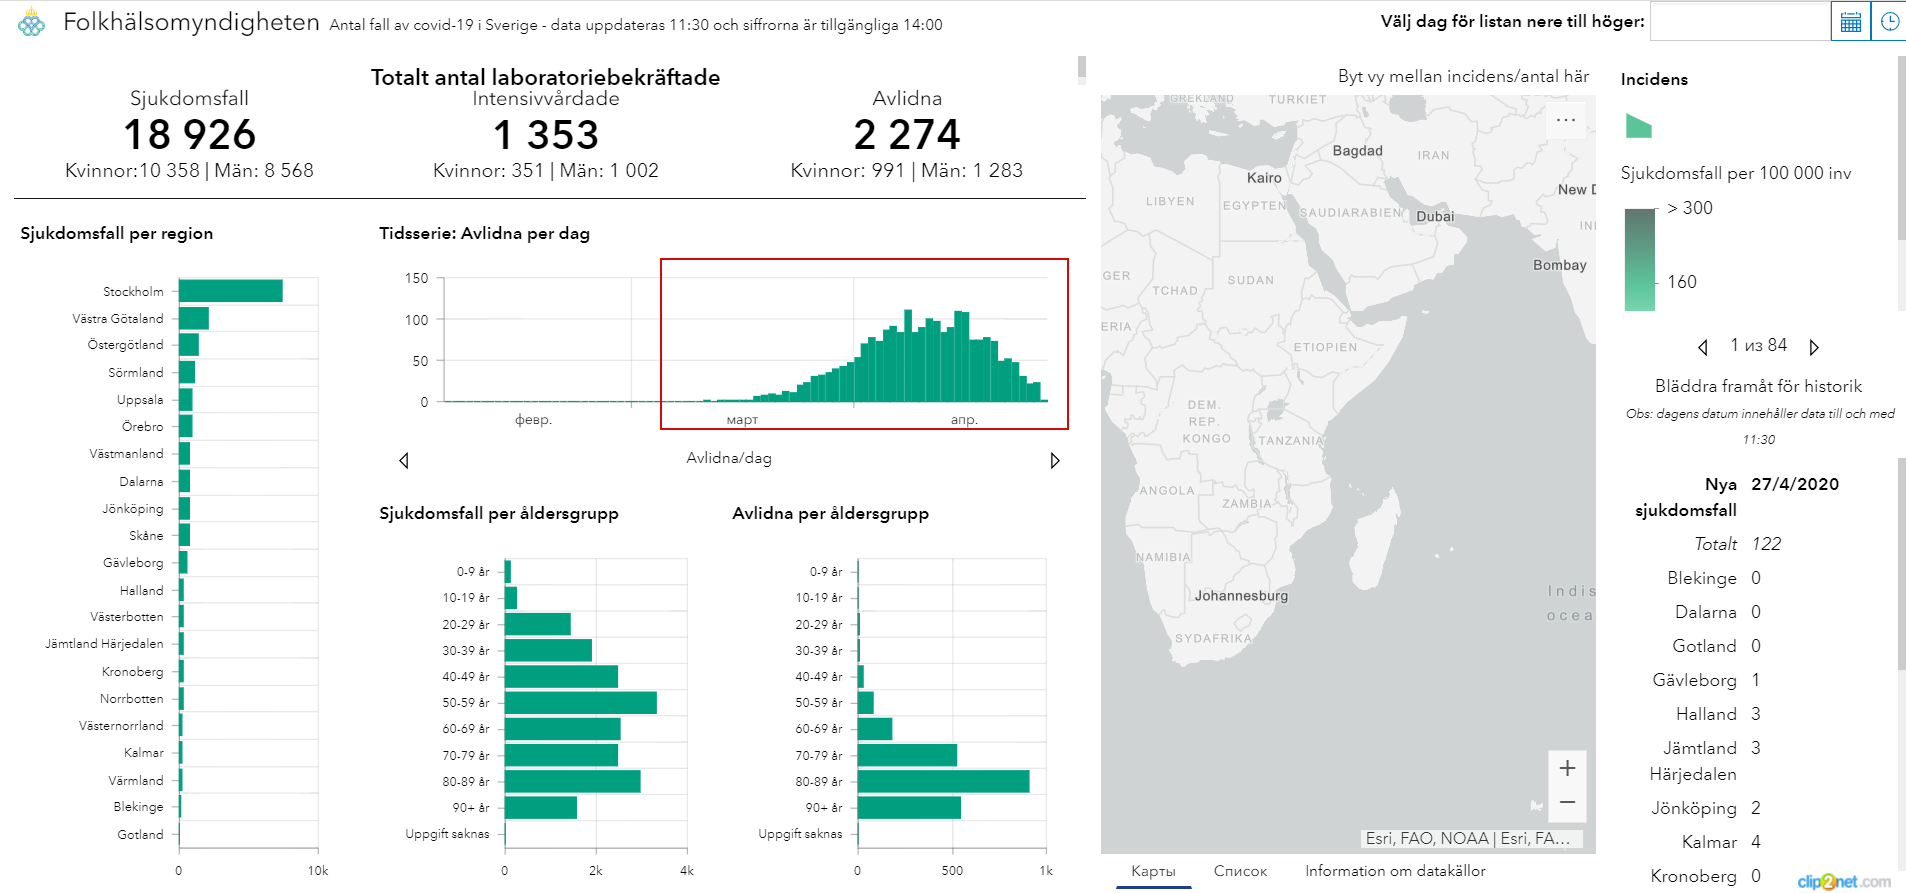Click the Folkhälsomyndigheten logo icon
Screen dimensions: 1906x893
[32, 22]
